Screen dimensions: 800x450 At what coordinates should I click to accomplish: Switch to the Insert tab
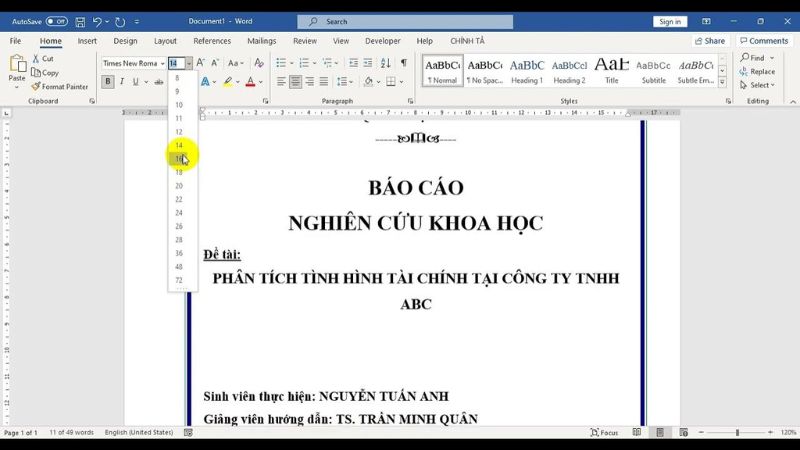pos(87,41)
